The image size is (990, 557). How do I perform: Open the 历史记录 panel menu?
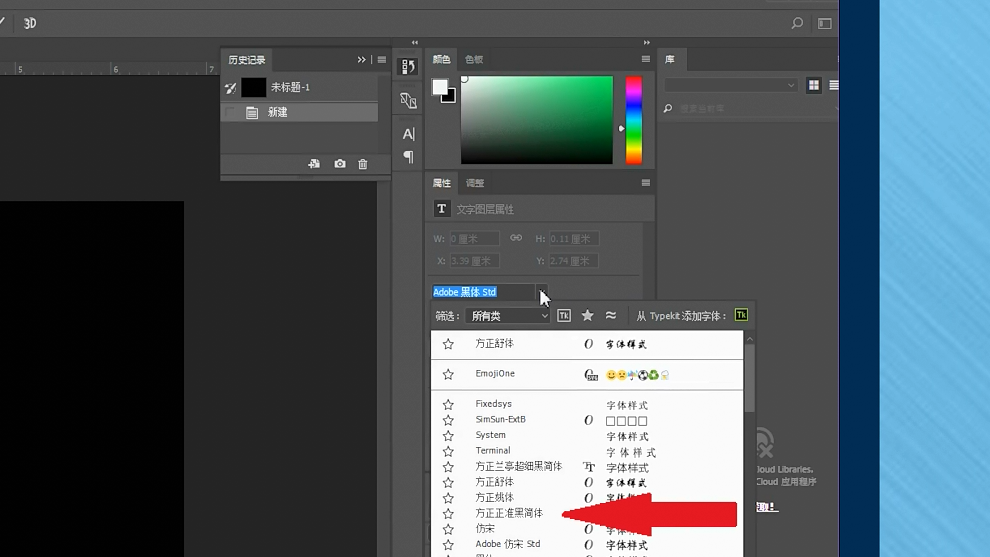[381, 59]
